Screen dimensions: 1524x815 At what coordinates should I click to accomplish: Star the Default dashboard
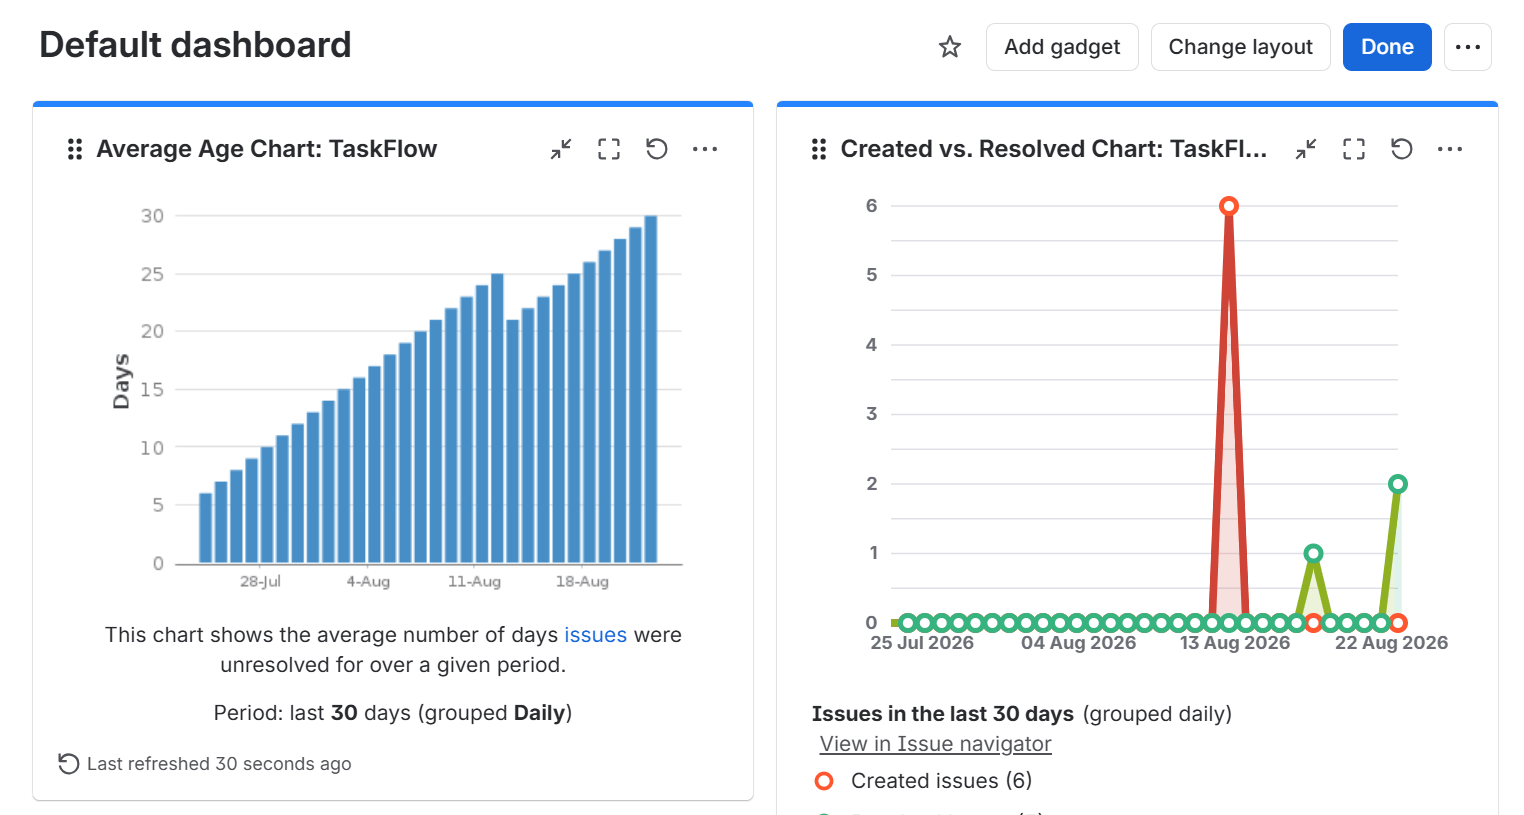click(x=950, y=47)
